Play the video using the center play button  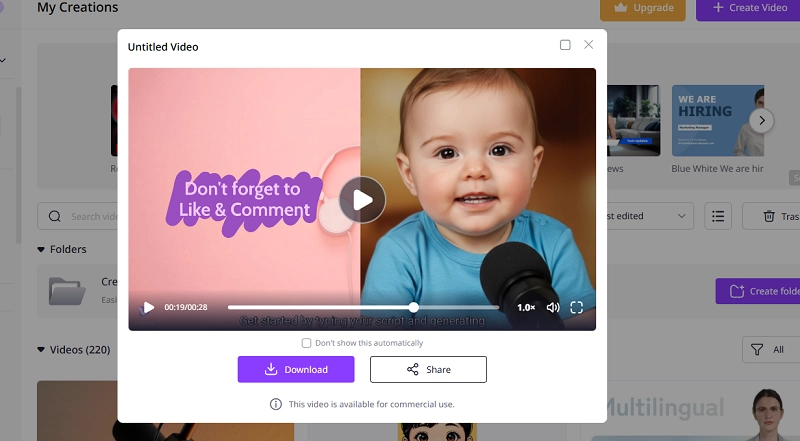(362, 200)
